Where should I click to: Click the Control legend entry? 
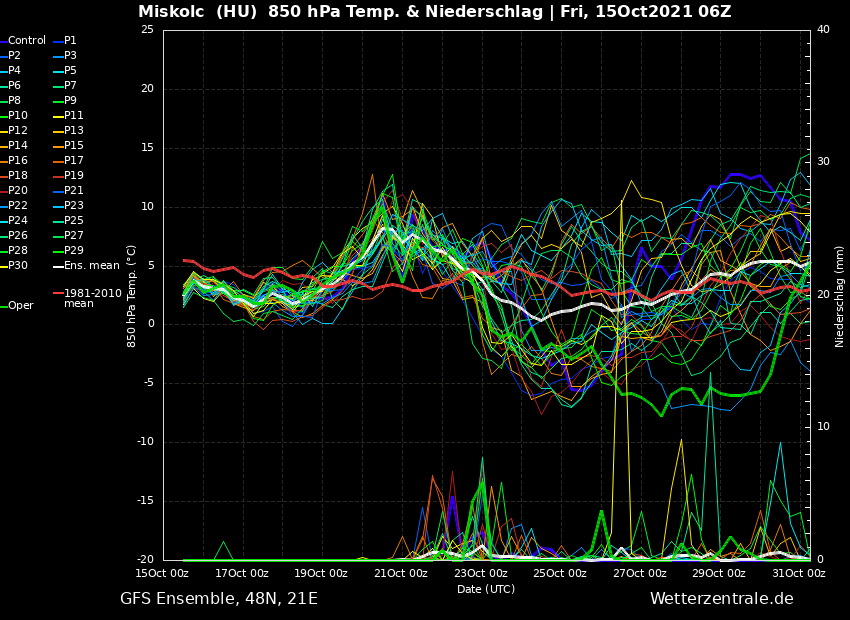coord(27,41)
